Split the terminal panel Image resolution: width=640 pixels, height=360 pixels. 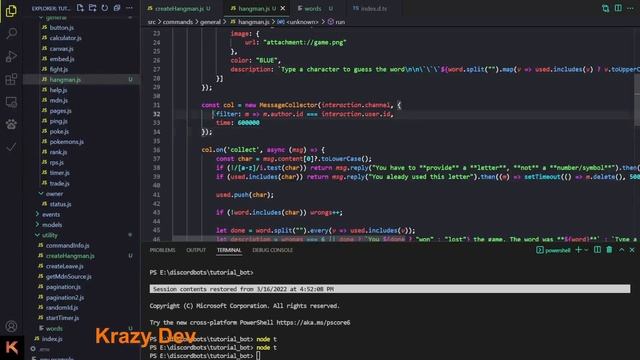point(597,250)
